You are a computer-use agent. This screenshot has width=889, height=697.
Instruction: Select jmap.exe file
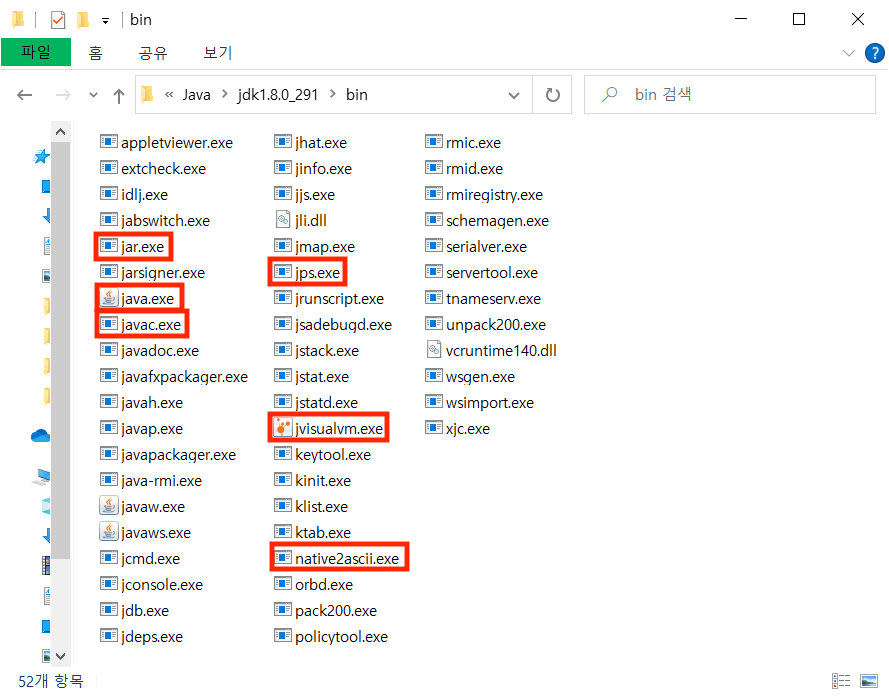314,247
